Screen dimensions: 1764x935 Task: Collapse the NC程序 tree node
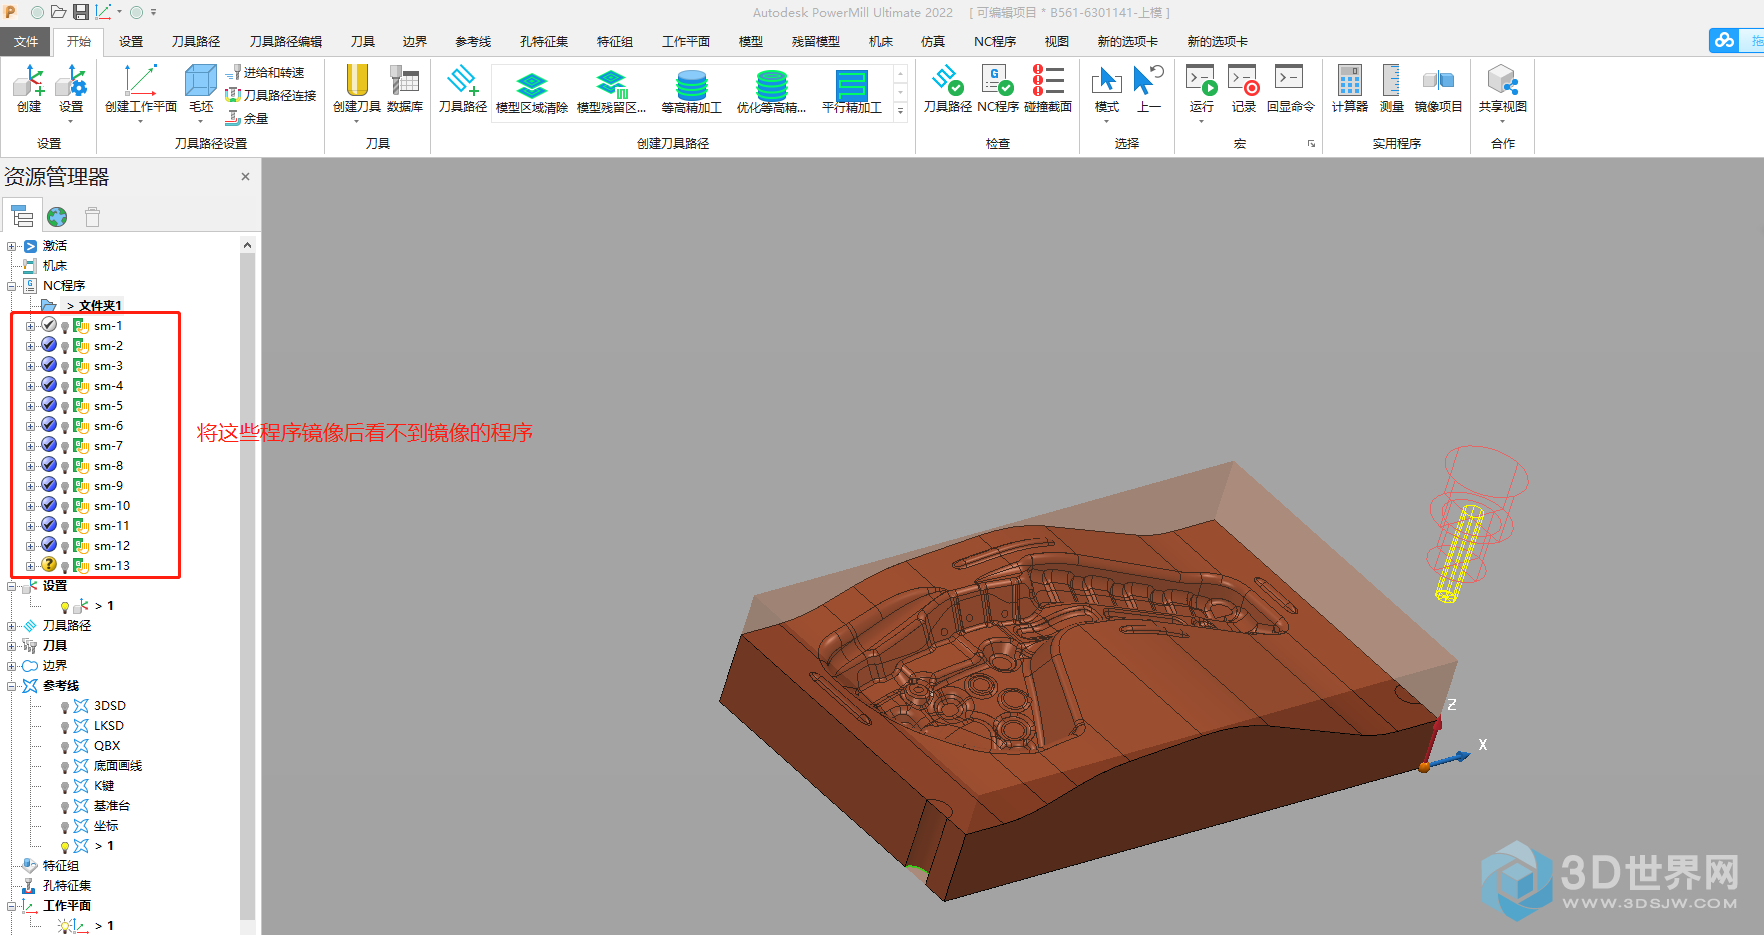click(12, 286)
